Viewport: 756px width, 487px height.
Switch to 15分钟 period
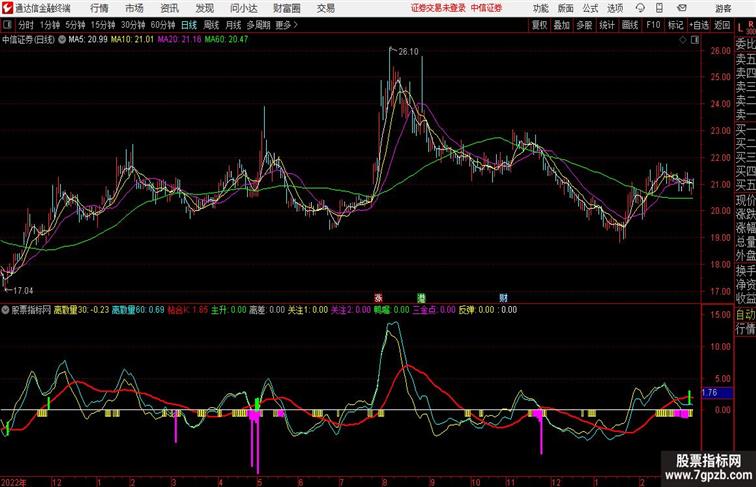(x=103, y=25)
